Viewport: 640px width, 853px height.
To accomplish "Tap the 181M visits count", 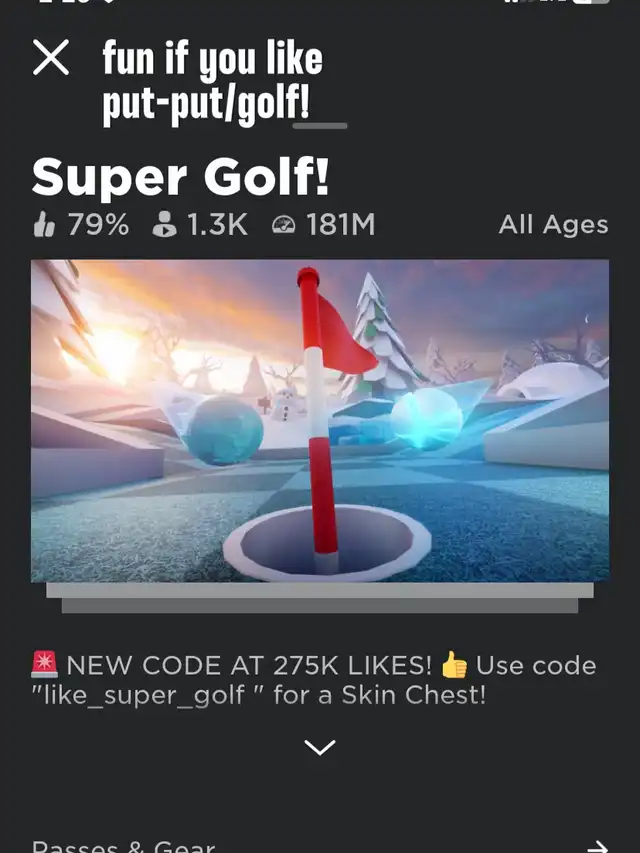I will coord(341,224).
